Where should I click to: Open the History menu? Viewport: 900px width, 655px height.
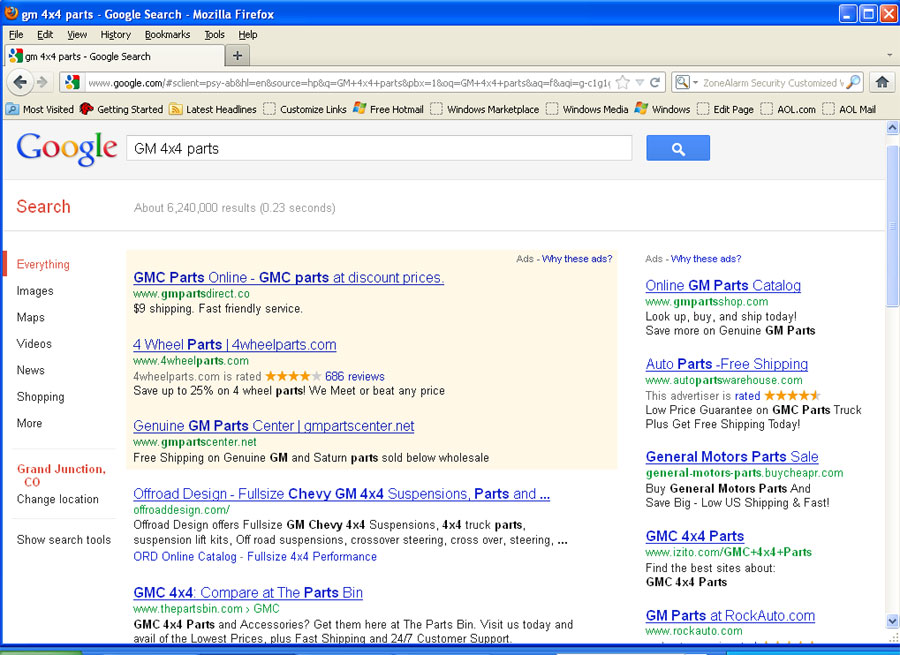tap(115, 34)
